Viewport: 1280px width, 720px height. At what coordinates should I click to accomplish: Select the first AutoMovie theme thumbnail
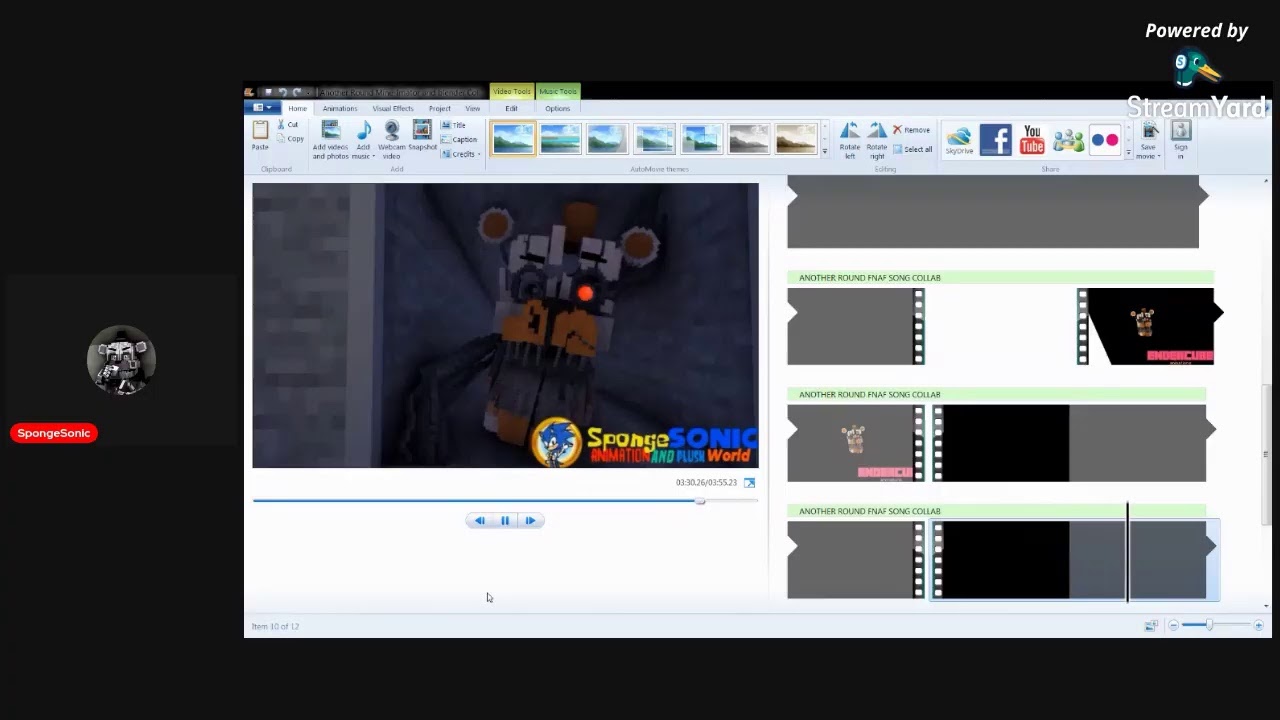(x=513, y=139)
